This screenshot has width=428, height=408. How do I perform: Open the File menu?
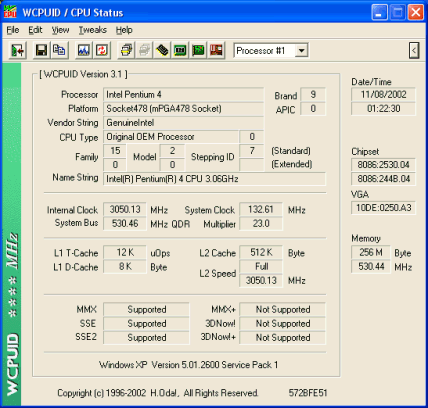click(13, 30)
